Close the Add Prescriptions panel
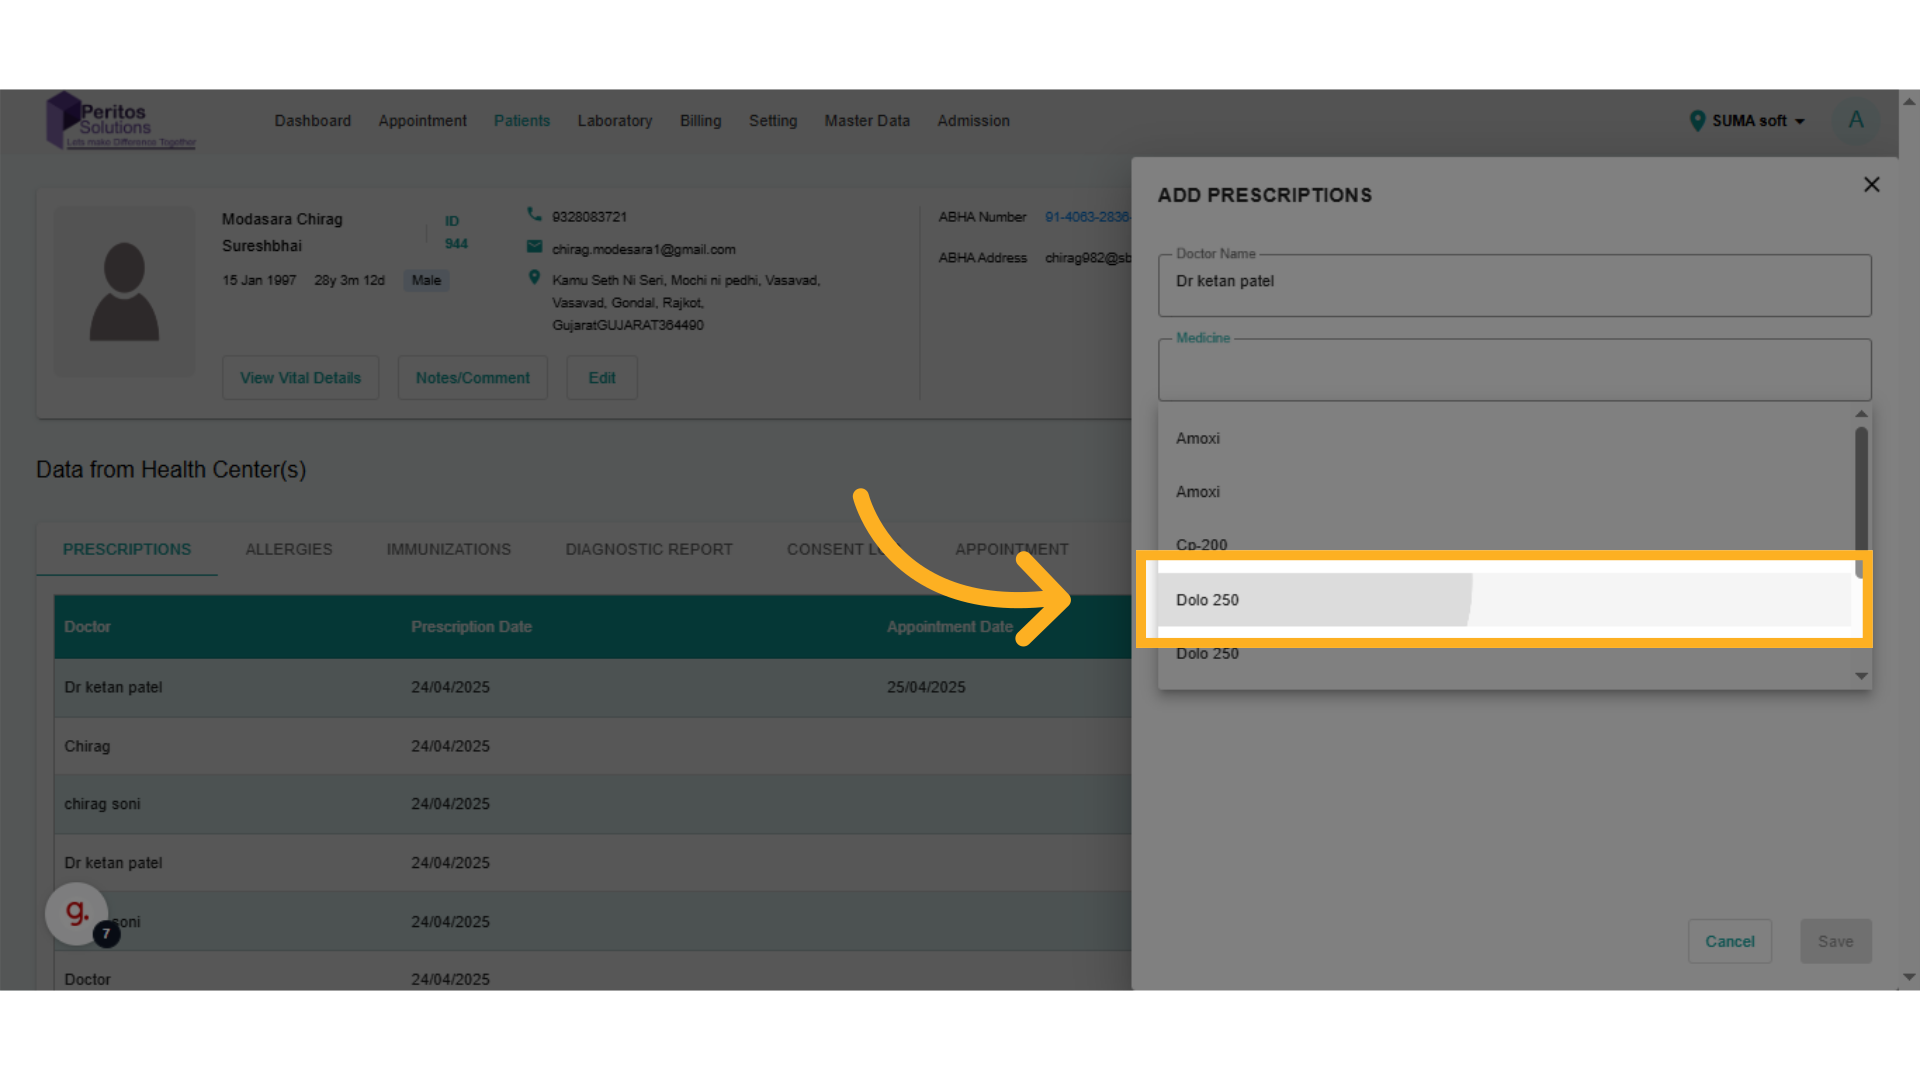The image size is (1920, 1080). coord(1871,185)
